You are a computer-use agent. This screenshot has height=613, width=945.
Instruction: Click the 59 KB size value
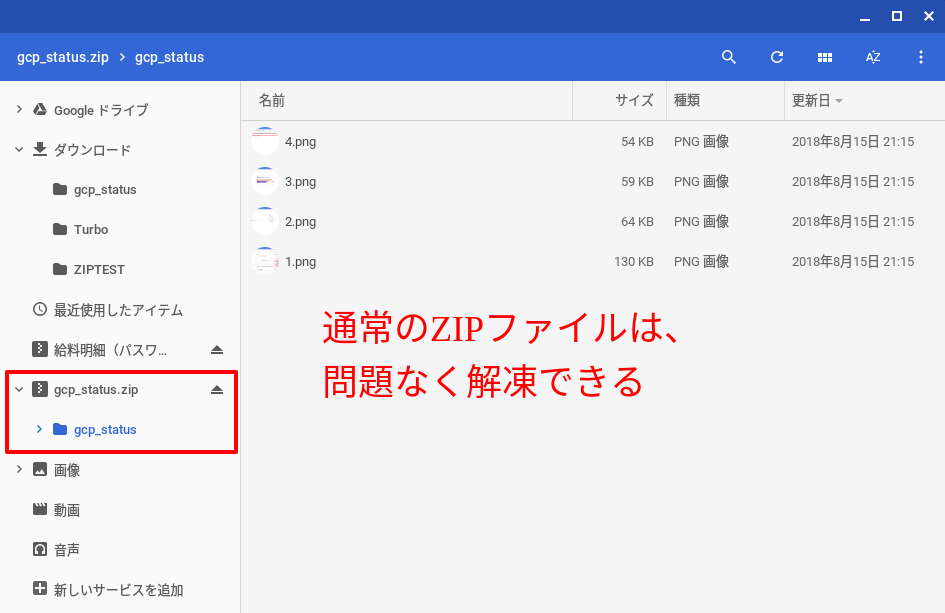point(638,181)
